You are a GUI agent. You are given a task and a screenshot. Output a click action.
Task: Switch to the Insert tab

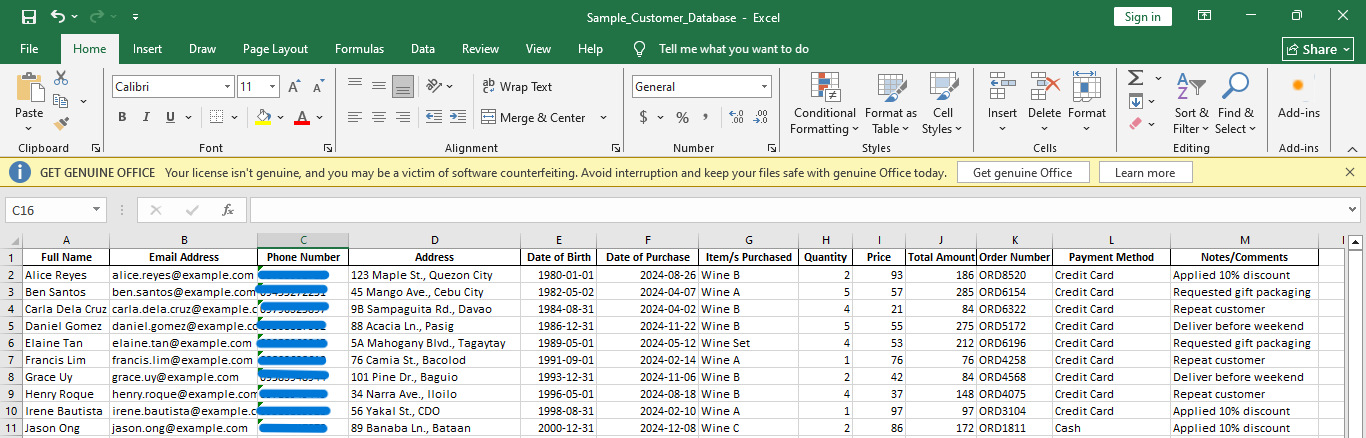click(147, 49)
